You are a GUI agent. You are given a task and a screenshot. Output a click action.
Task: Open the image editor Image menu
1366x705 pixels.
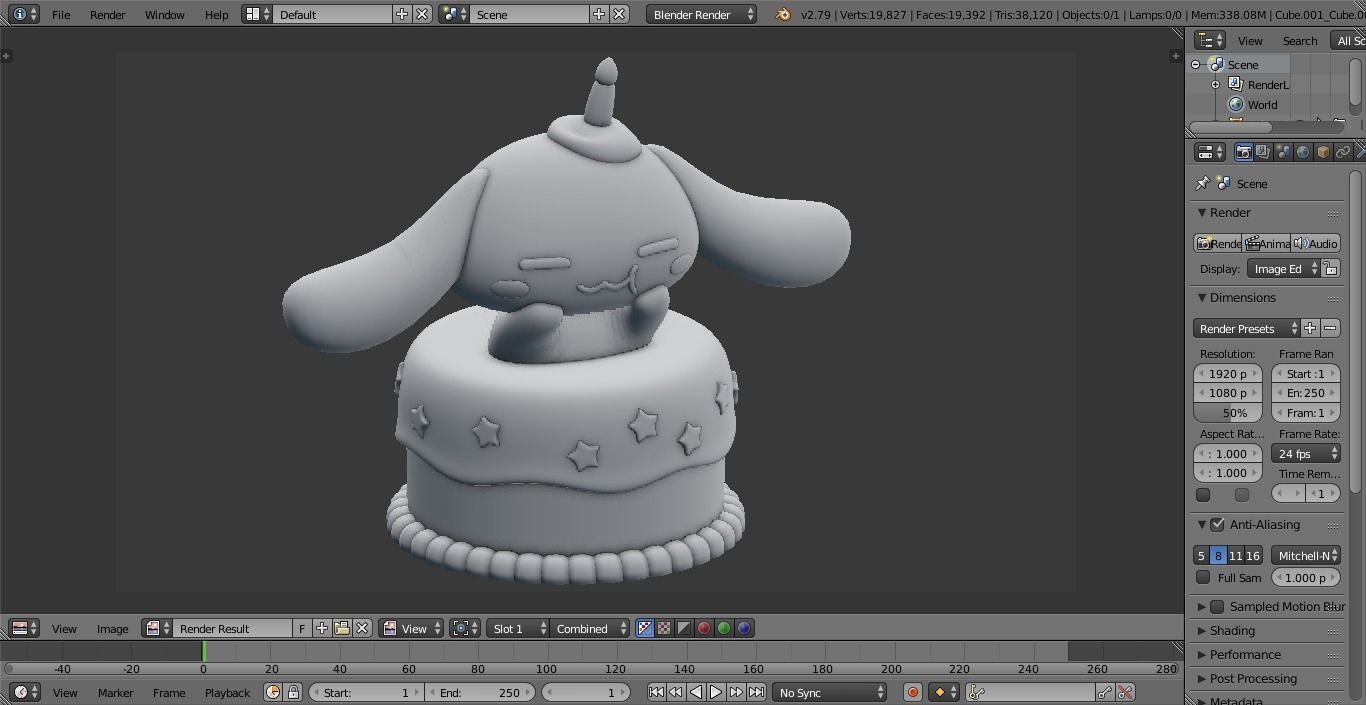tap(112, 629)
